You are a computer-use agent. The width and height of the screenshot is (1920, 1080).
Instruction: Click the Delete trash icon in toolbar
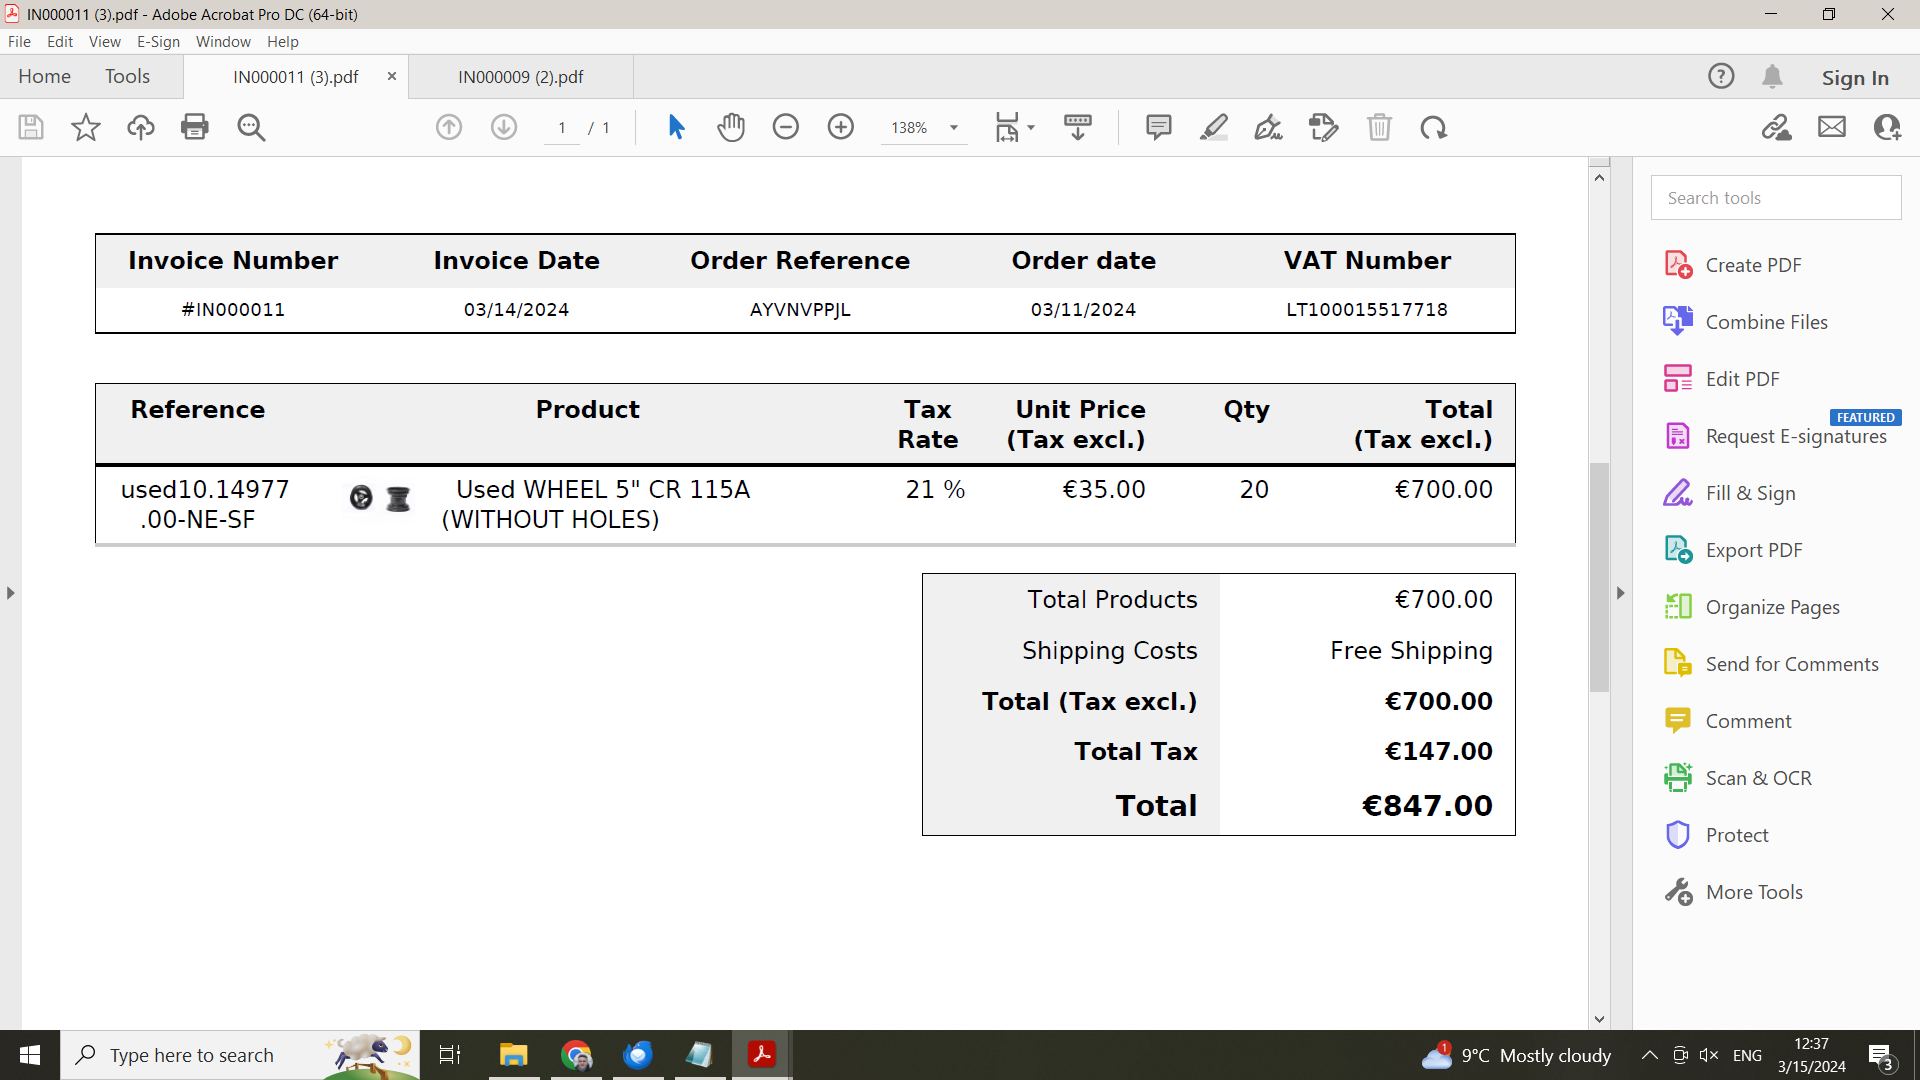point(1379,127)
